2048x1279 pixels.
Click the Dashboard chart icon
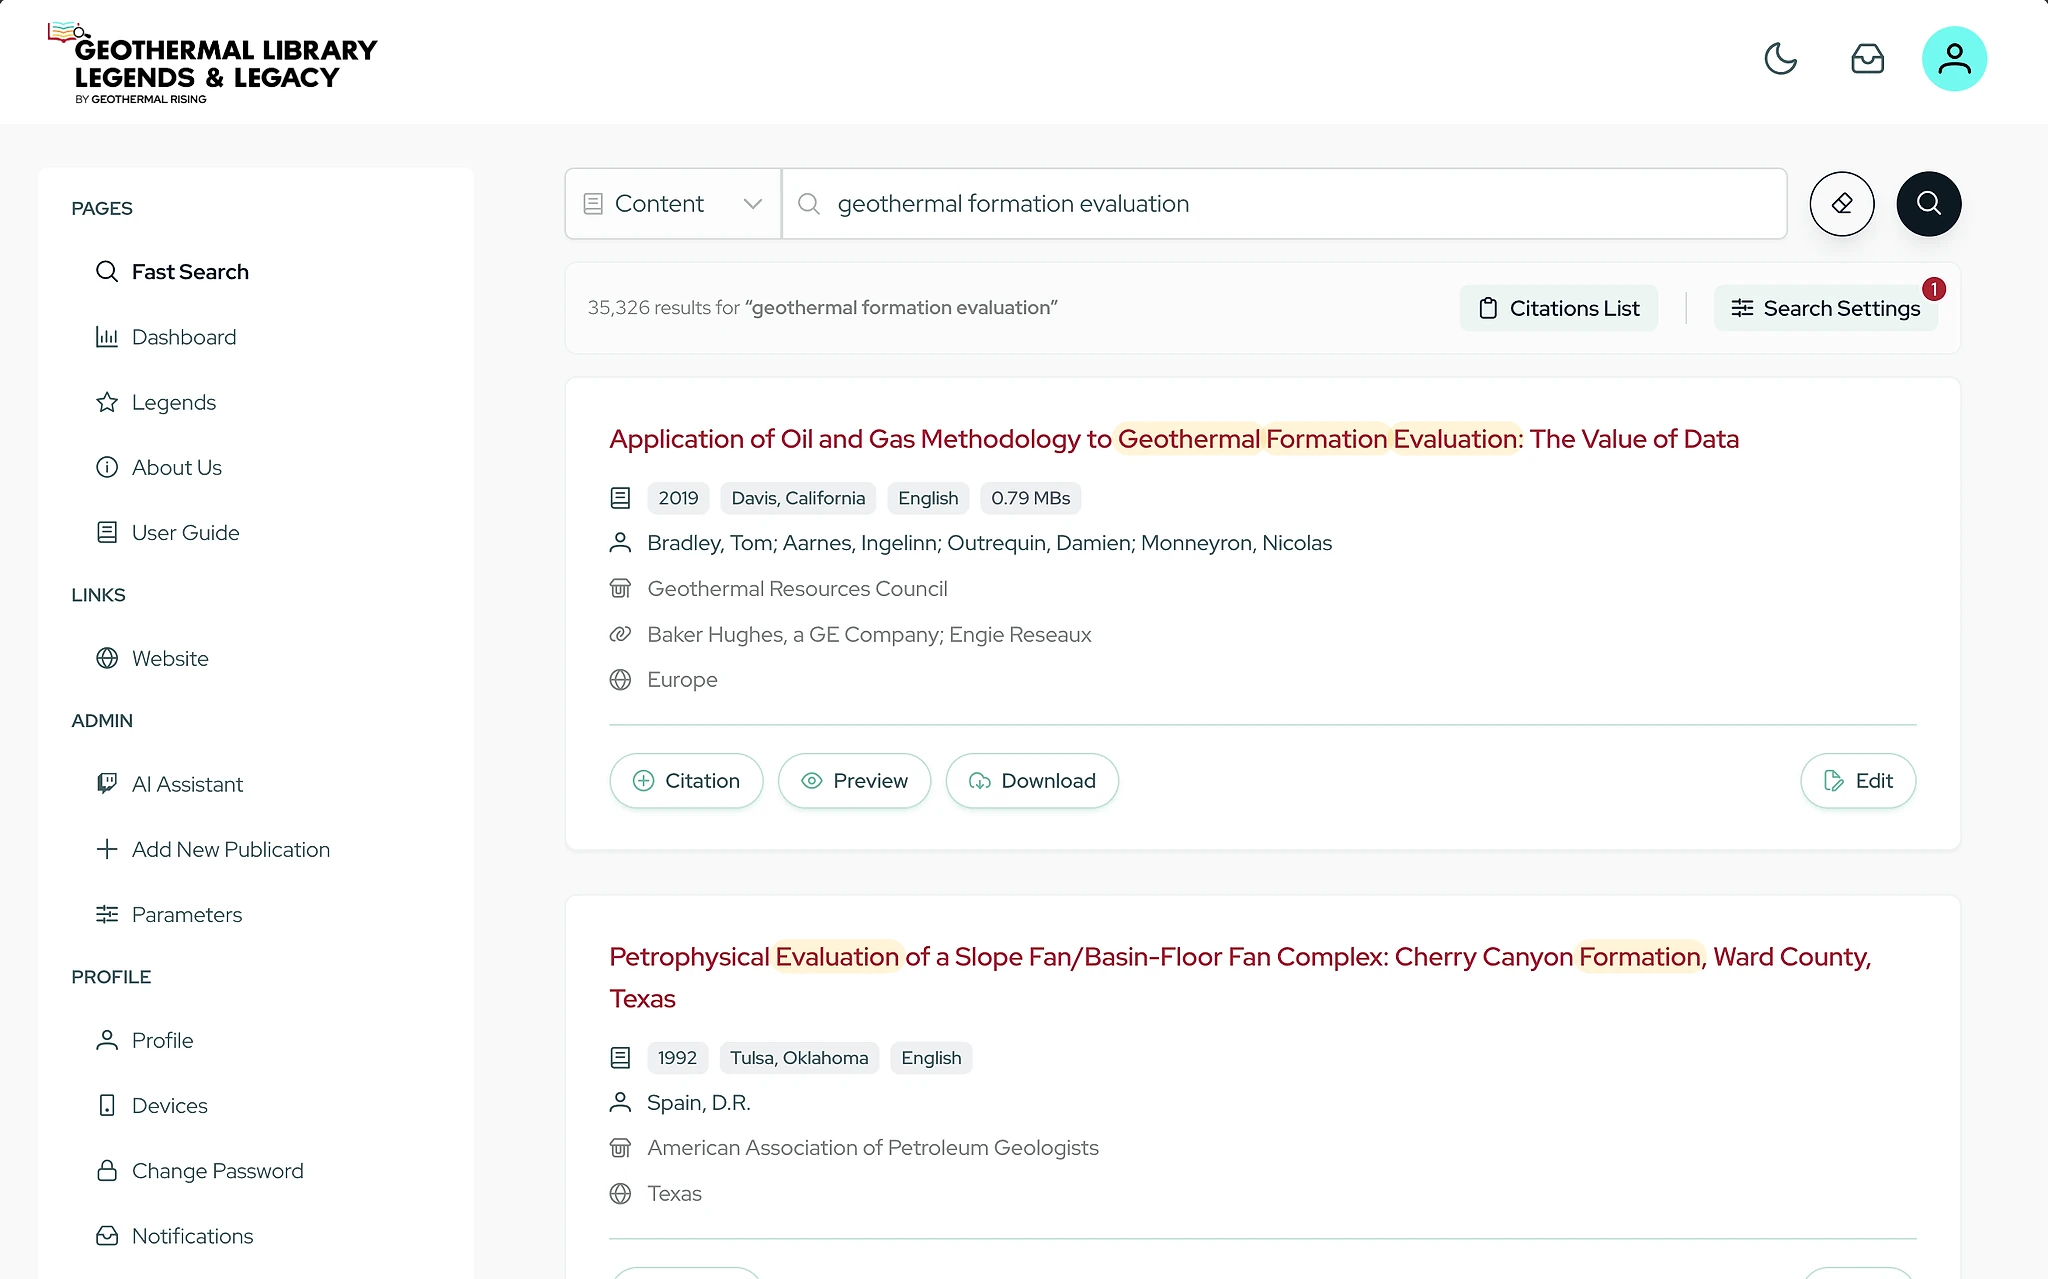tap(107, 337)
